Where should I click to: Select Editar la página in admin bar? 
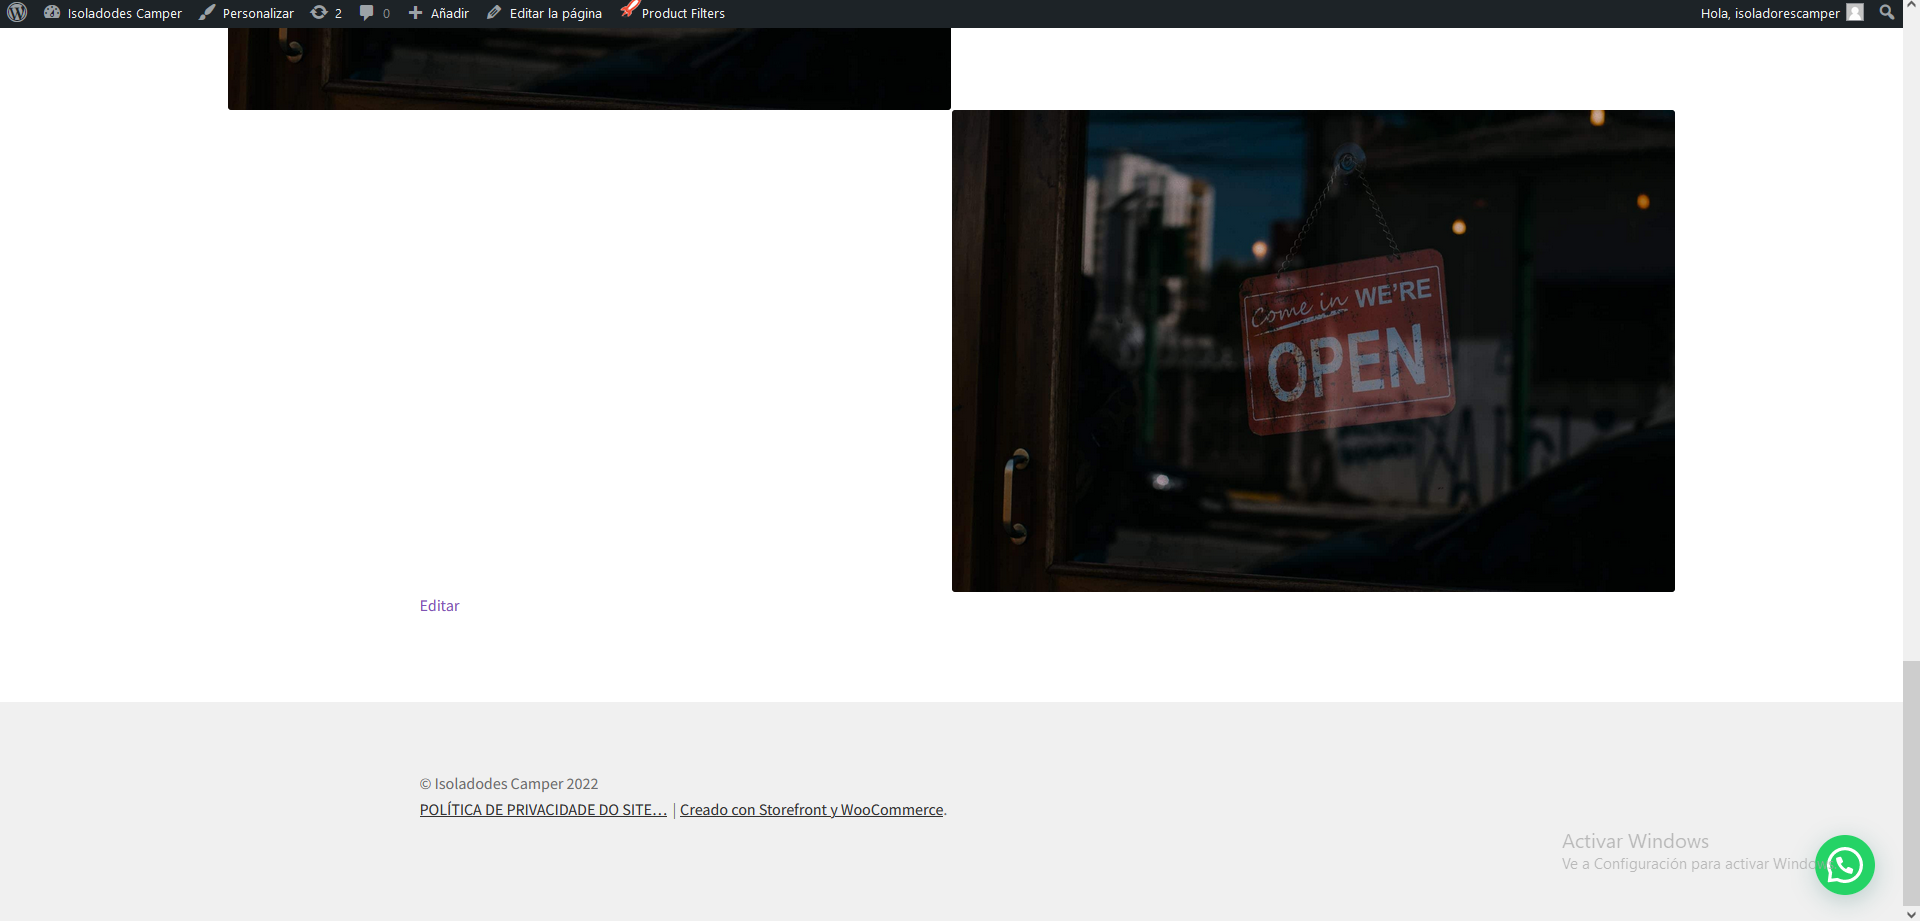click(544, 13)
